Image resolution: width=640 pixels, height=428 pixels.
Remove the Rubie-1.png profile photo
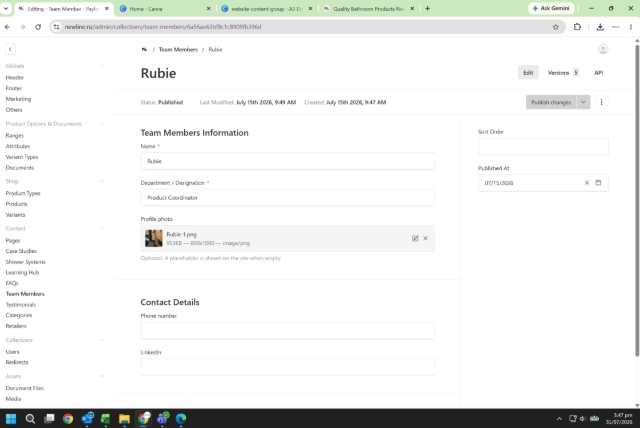tap(425, 238)
